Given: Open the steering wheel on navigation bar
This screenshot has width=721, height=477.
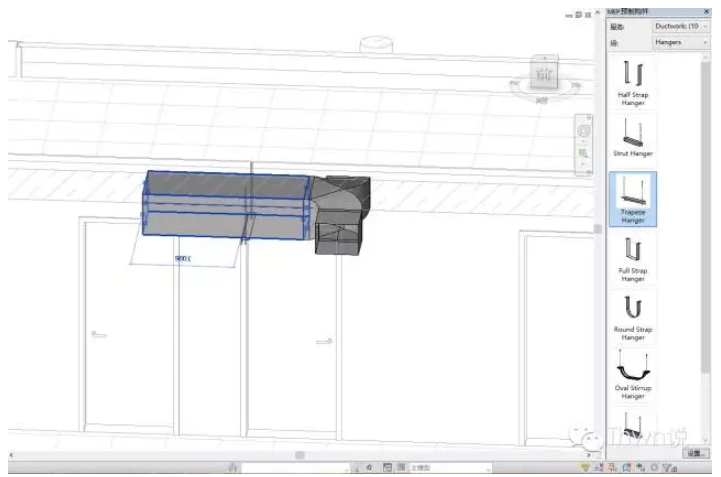Looking at the screenshot, I should (x=584, y=131).
